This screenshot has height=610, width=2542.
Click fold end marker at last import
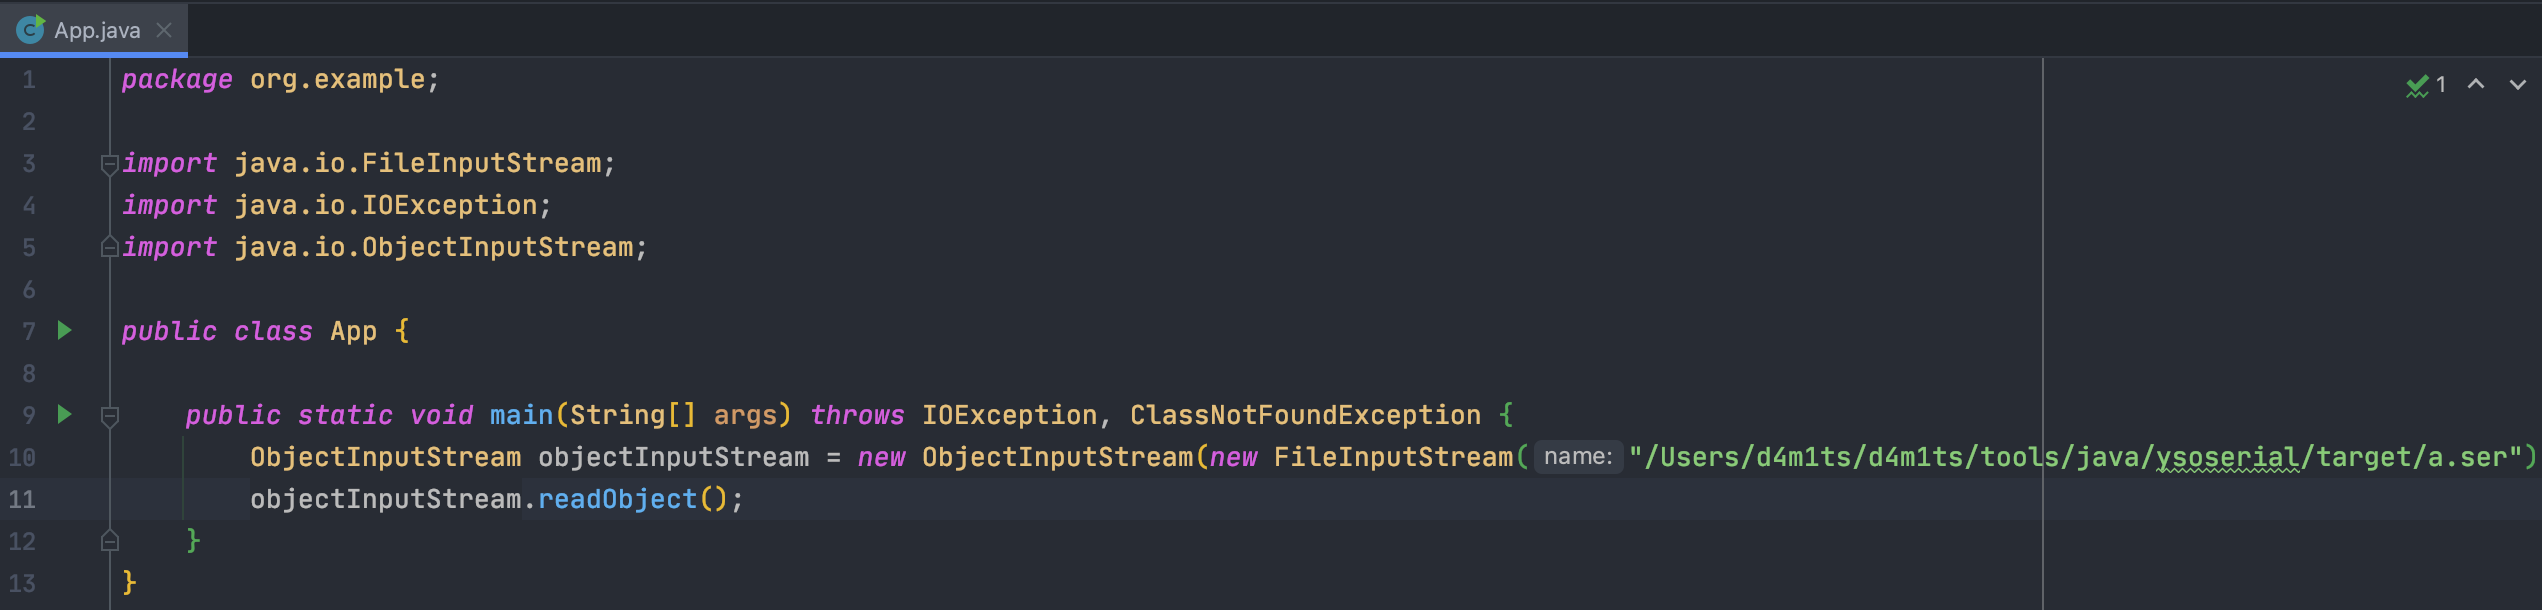tap(110, 246)
